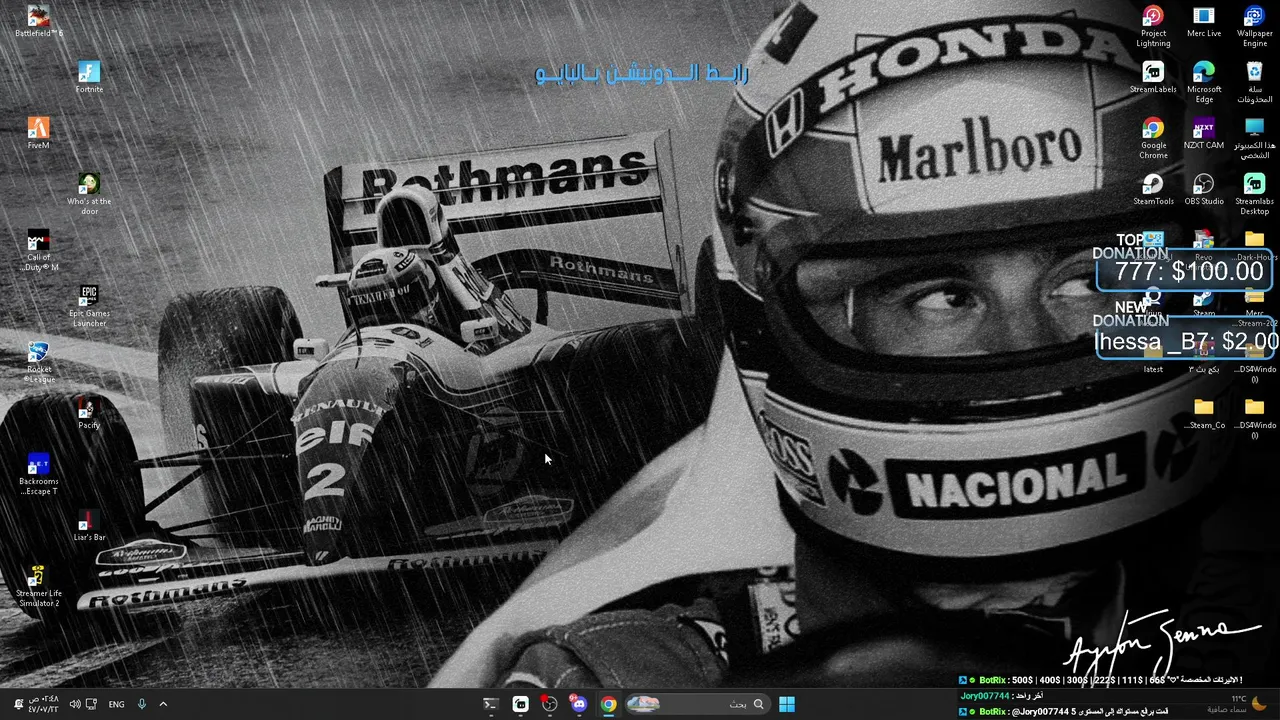The height and width of the screenshot is (720, 1280).
Task: Launch Fortnite from the desktop
Action: tap(89, 77)
